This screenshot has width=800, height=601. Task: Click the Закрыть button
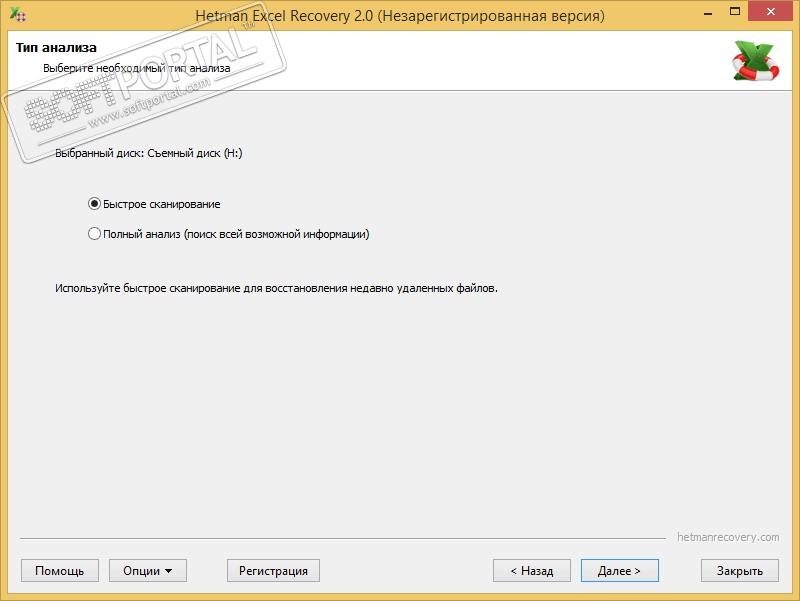tap(740, 570)
